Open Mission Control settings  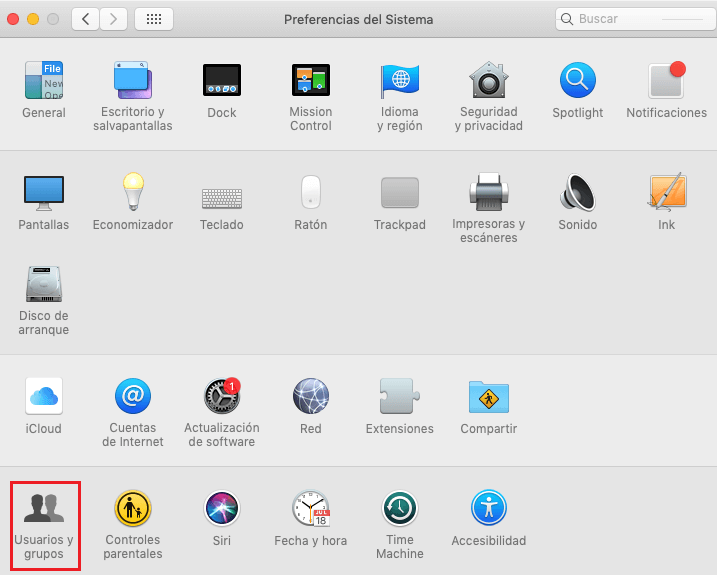point(310,80)
